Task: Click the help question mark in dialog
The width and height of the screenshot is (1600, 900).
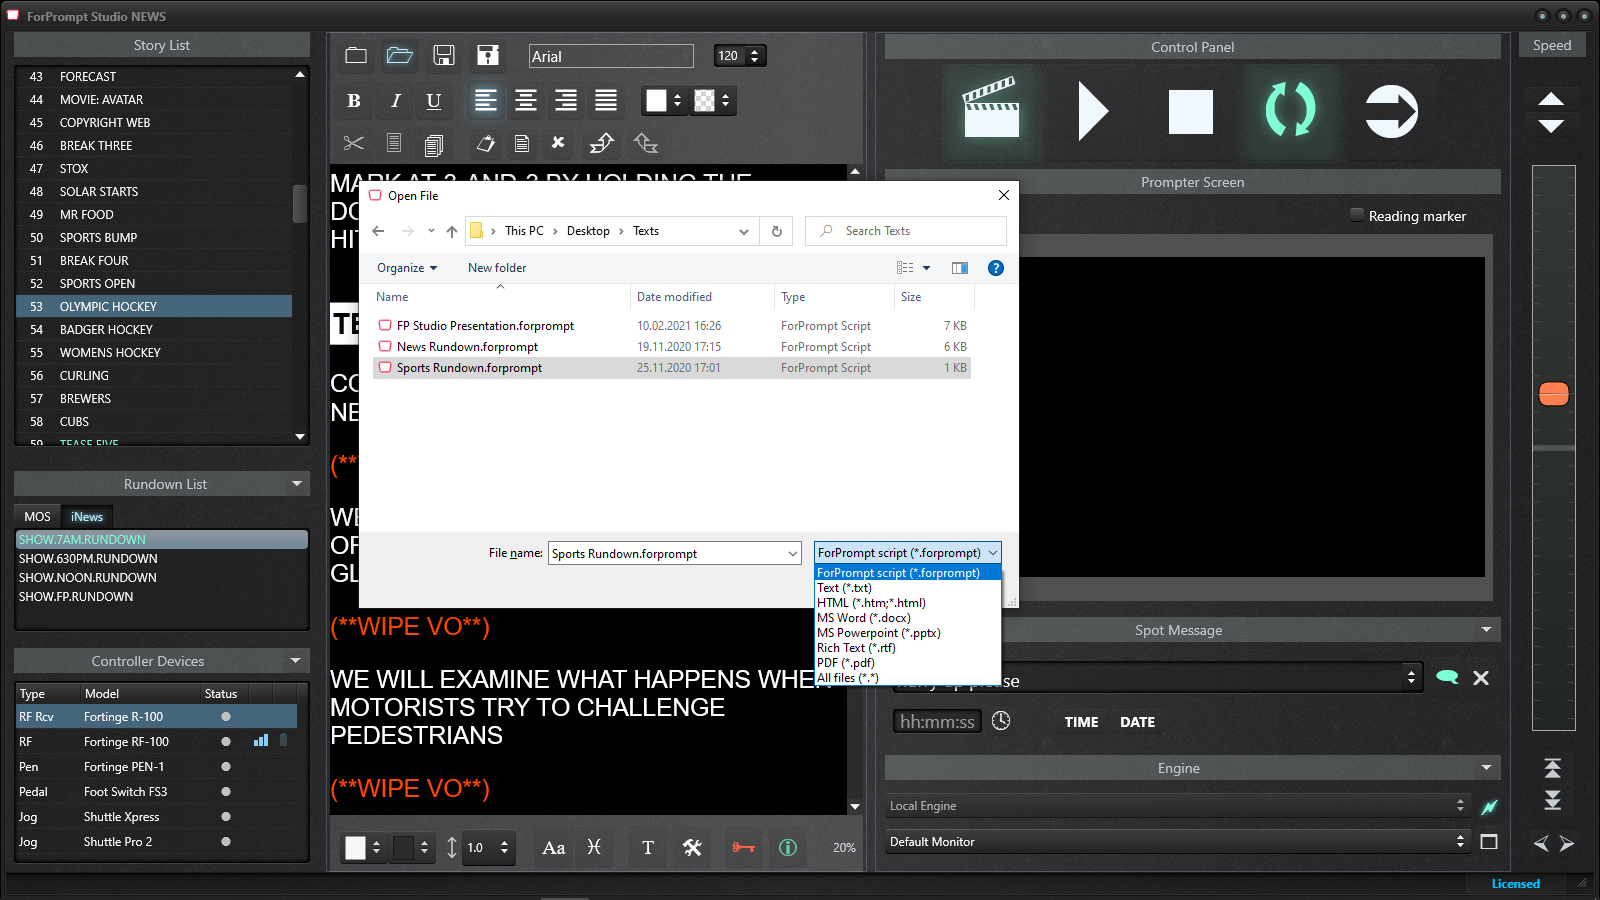Action: point(996,268)
